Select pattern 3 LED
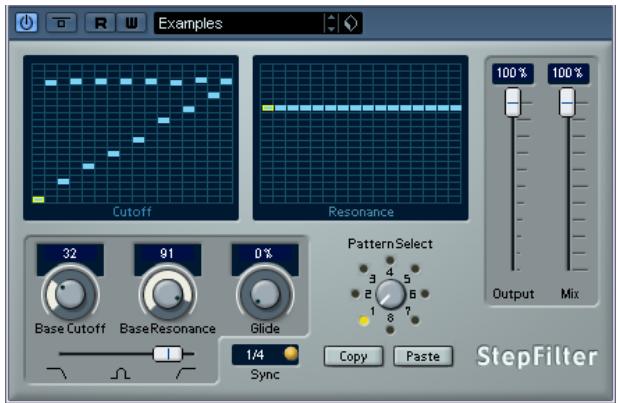This screenshot has width=618, height=403. pyautogui.click(x=363, y=269)
